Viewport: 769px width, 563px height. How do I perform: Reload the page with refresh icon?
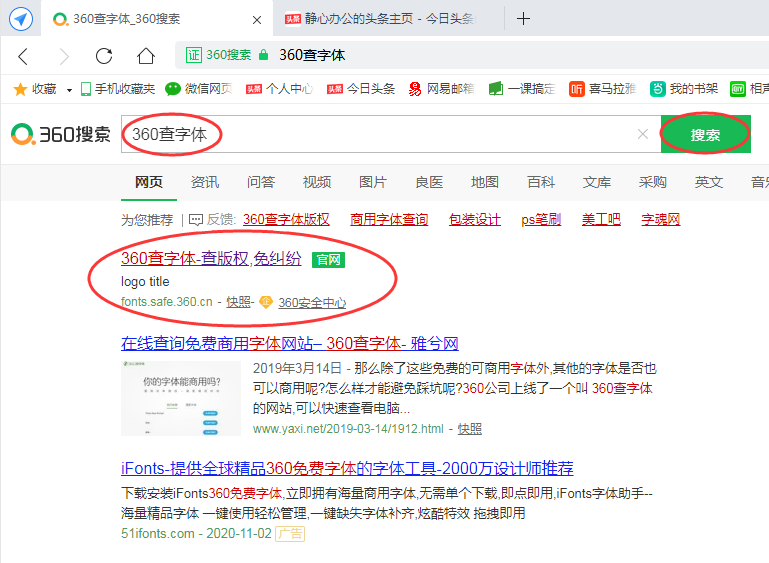(x=104, y=56)
